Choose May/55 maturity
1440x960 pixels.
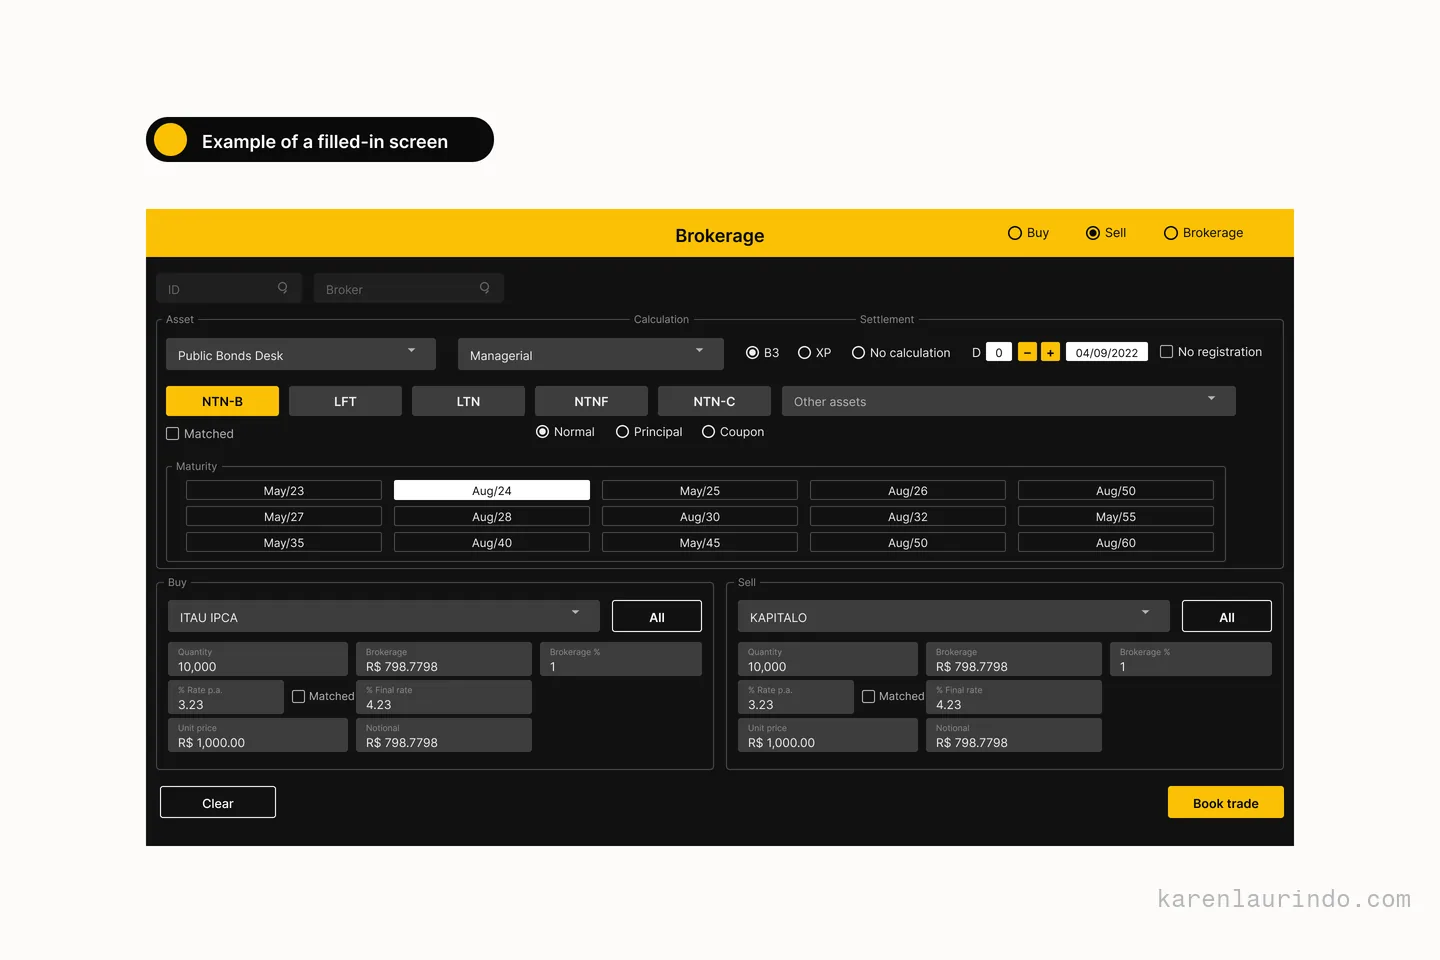coord(1116,516)
